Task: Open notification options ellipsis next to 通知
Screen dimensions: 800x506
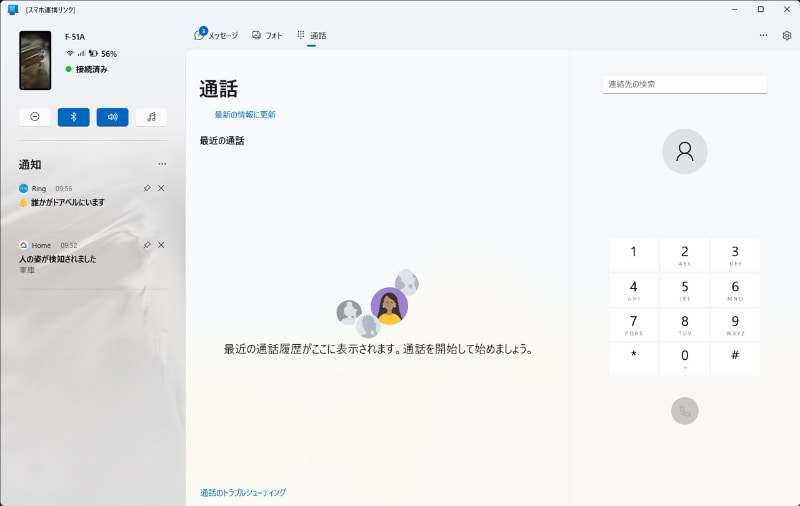Action: [162, 164]
